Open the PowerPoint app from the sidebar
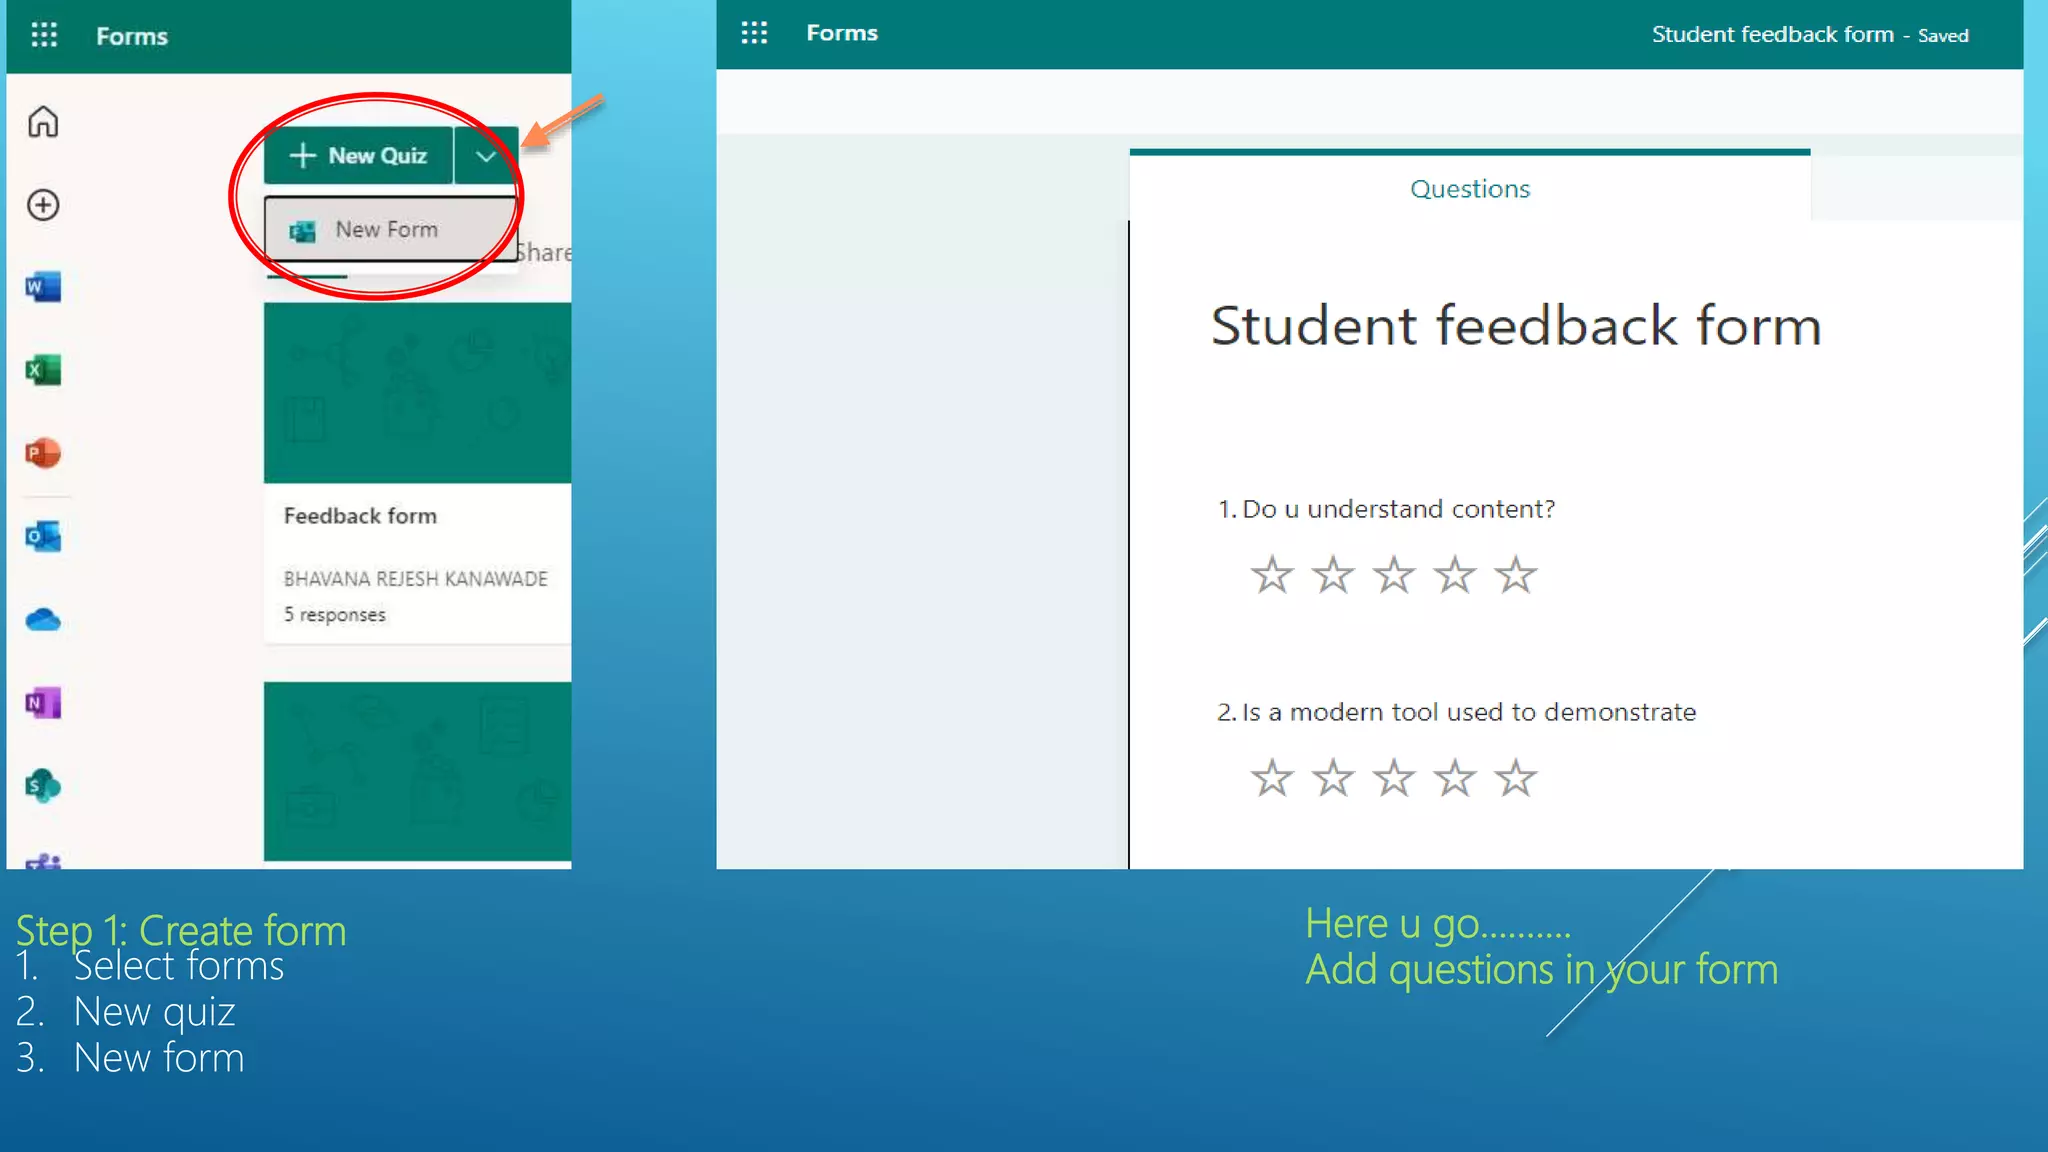The image size is (2048, 1152). [x=43, y=453]
